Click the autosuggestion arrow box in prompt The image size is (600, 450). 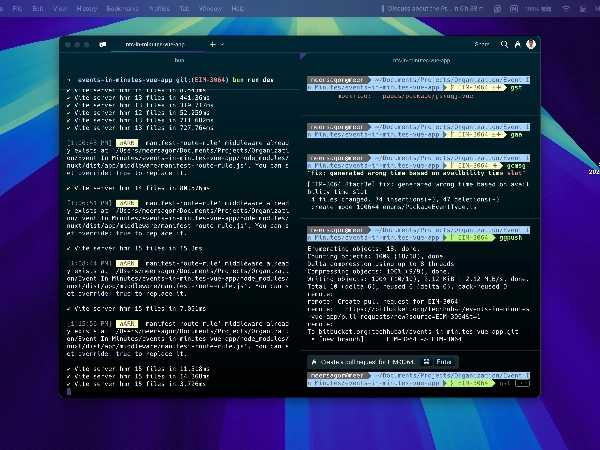[x=522, y=383]
